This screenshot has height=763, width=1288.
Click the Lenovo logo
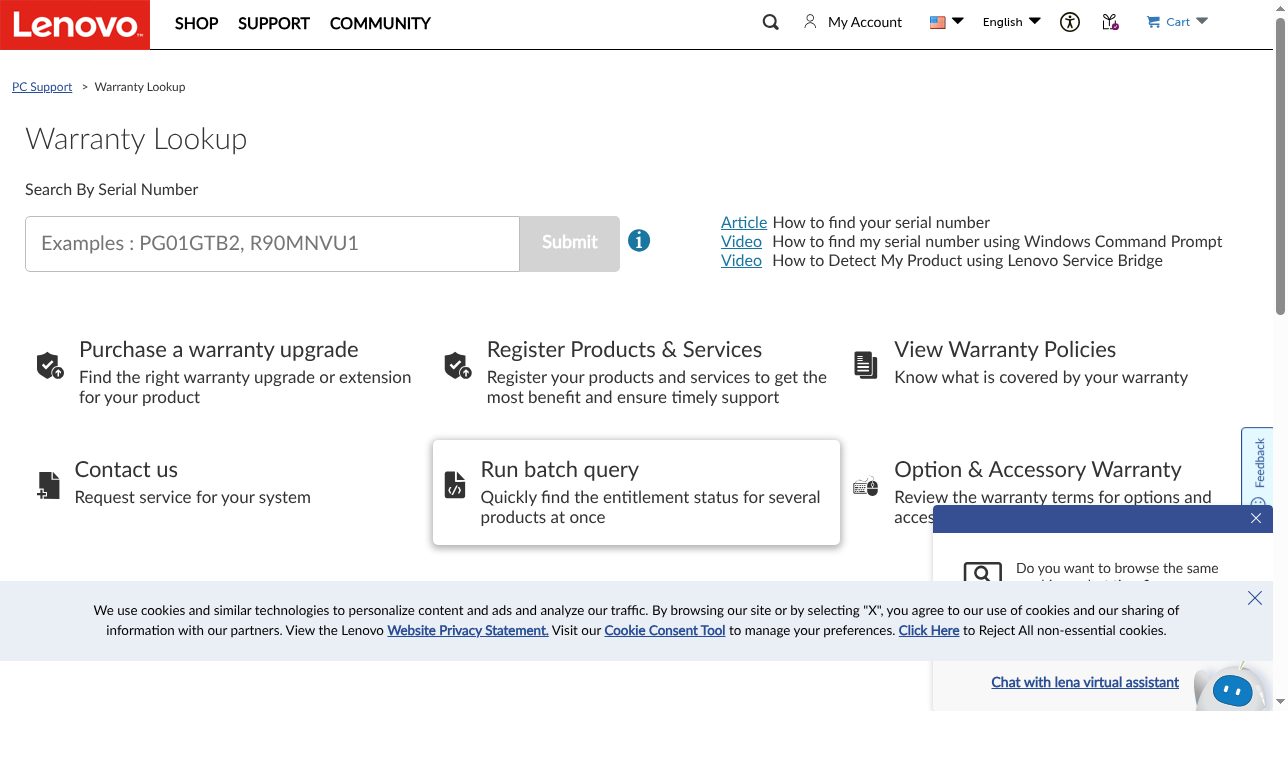tap(75, 24)
